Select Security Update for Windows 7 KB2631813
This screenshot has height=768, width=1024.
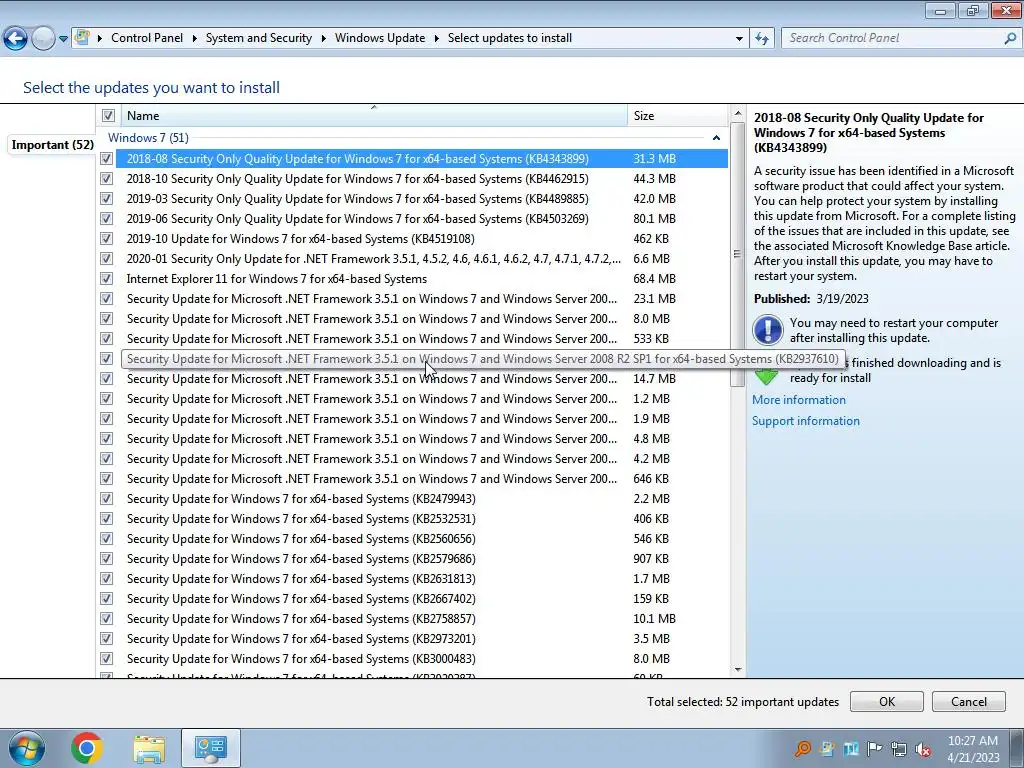(x=422, y=579)
